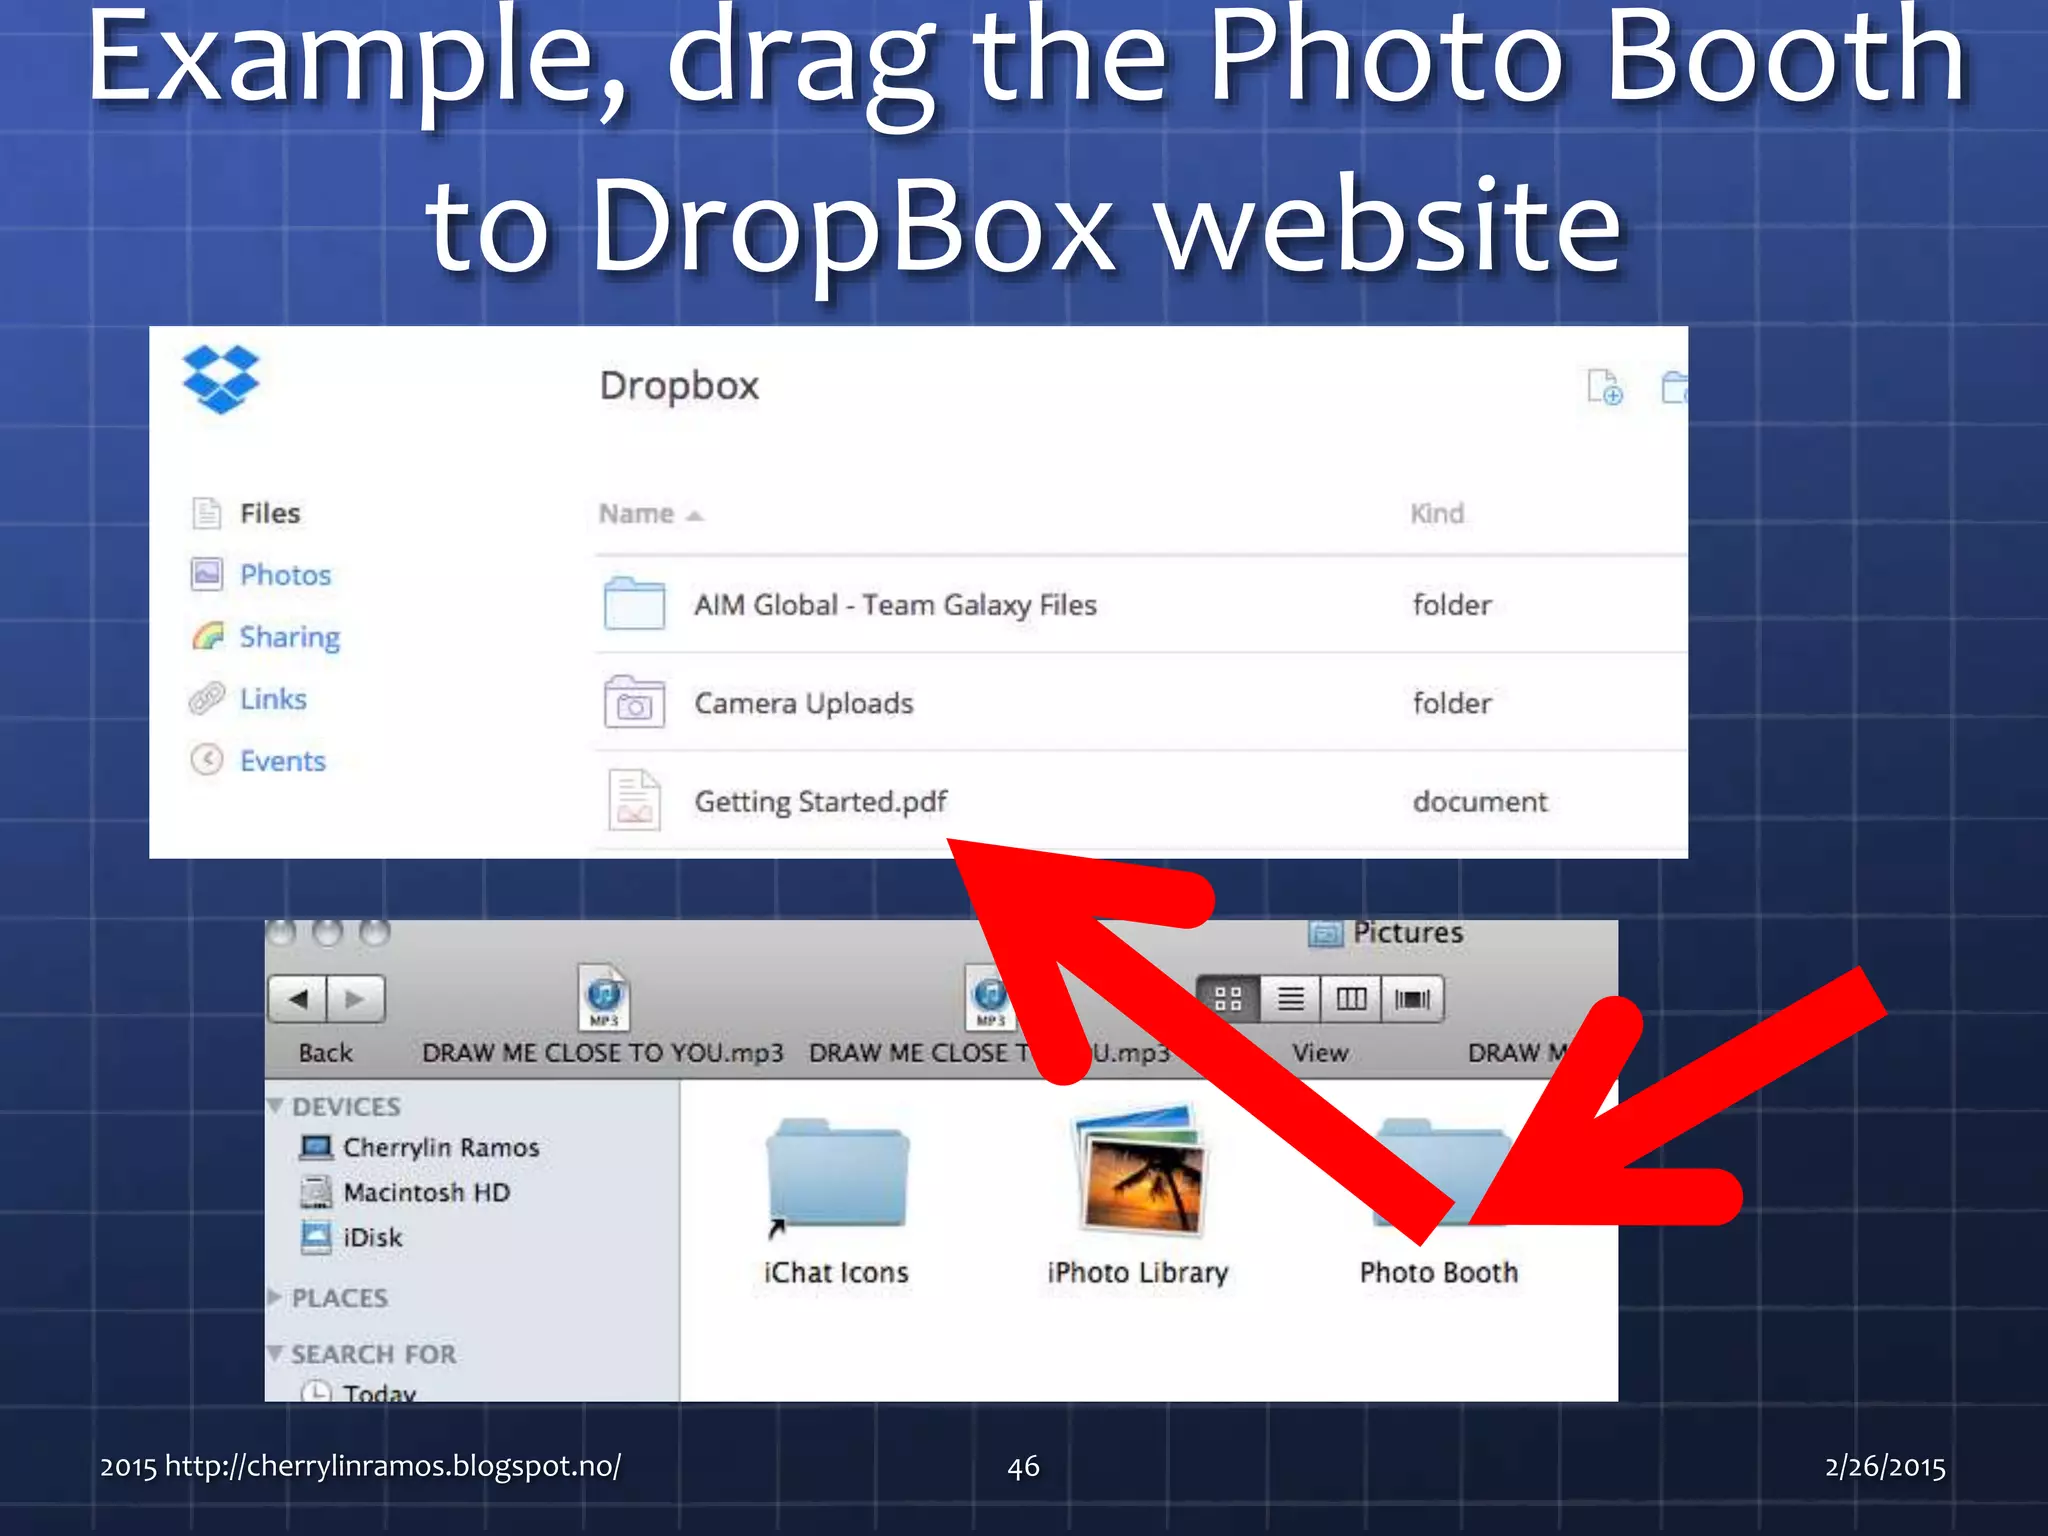The image size is (2048, 1536).
Task: Open Getting Started.pdf
Action: point(821,802)
